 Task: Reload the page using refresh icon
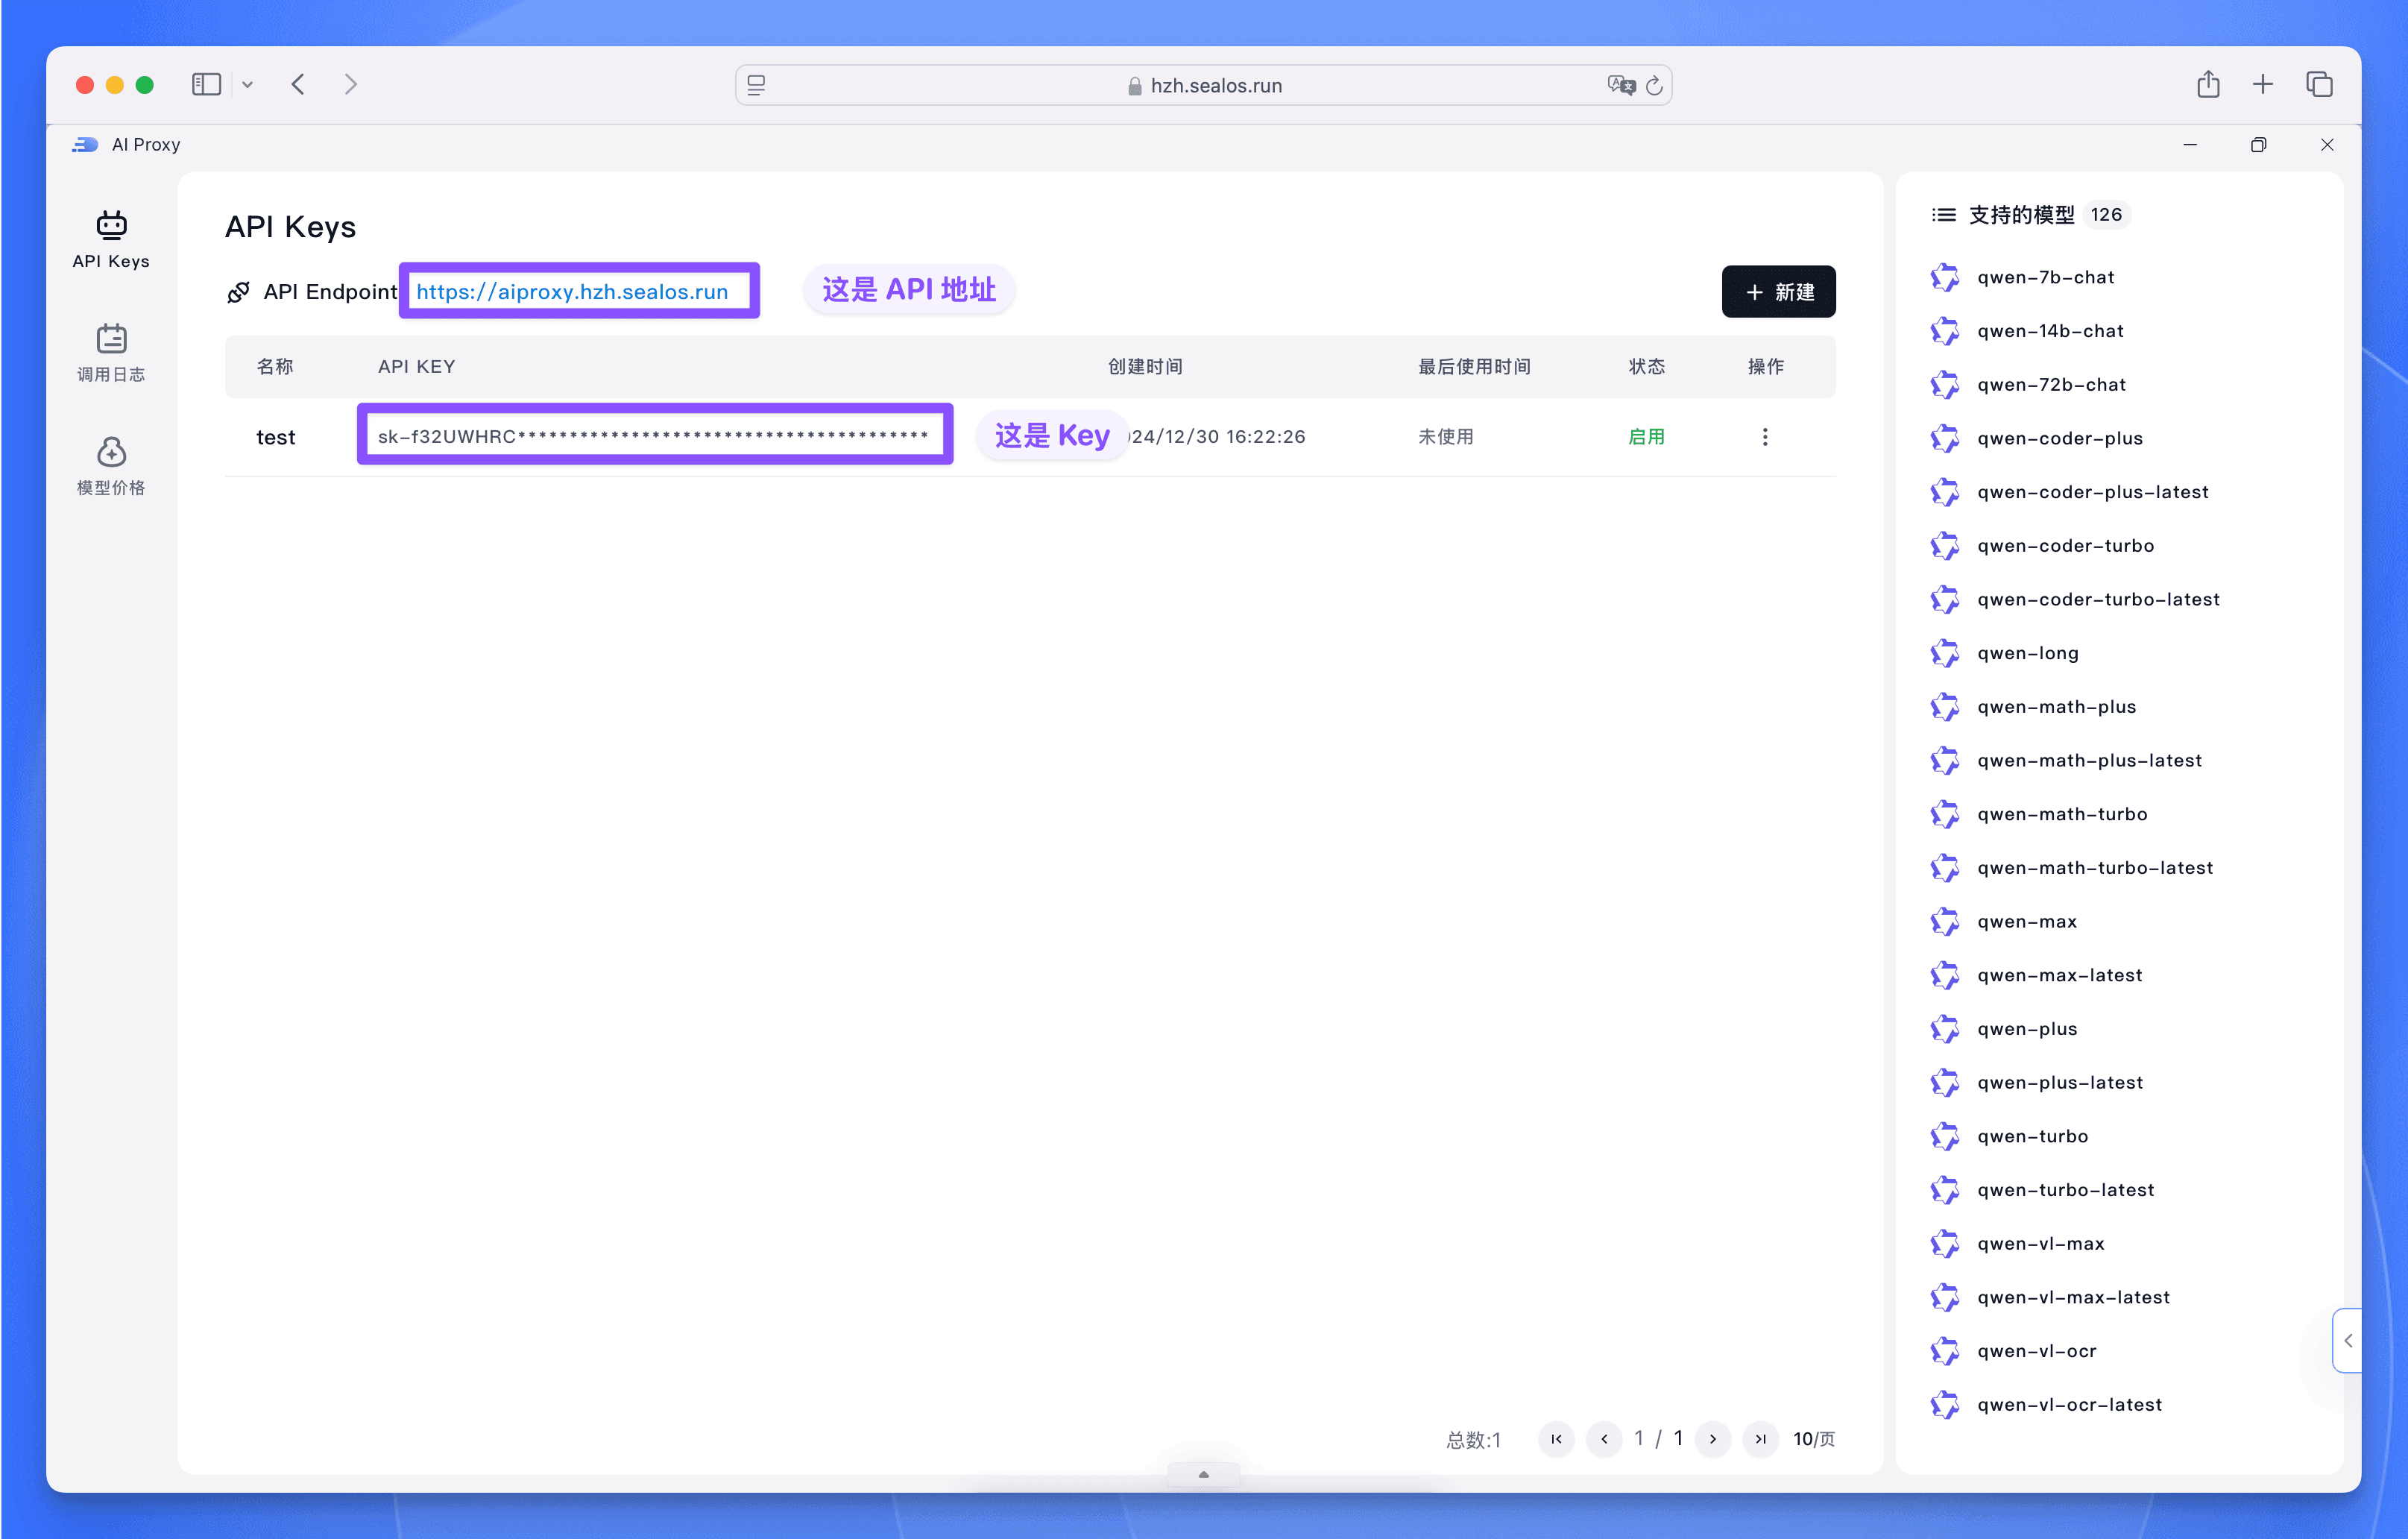[1655, 86]
